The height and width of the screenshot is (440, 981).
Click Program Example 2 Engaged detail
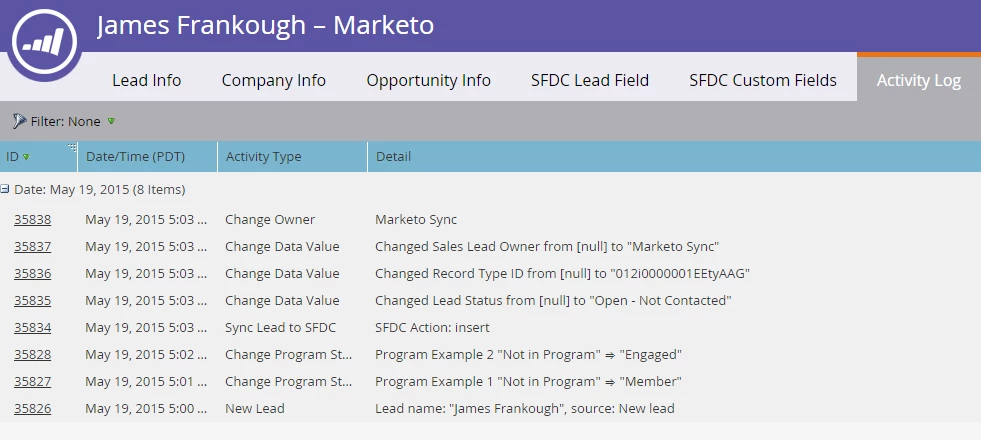(529, 354)
